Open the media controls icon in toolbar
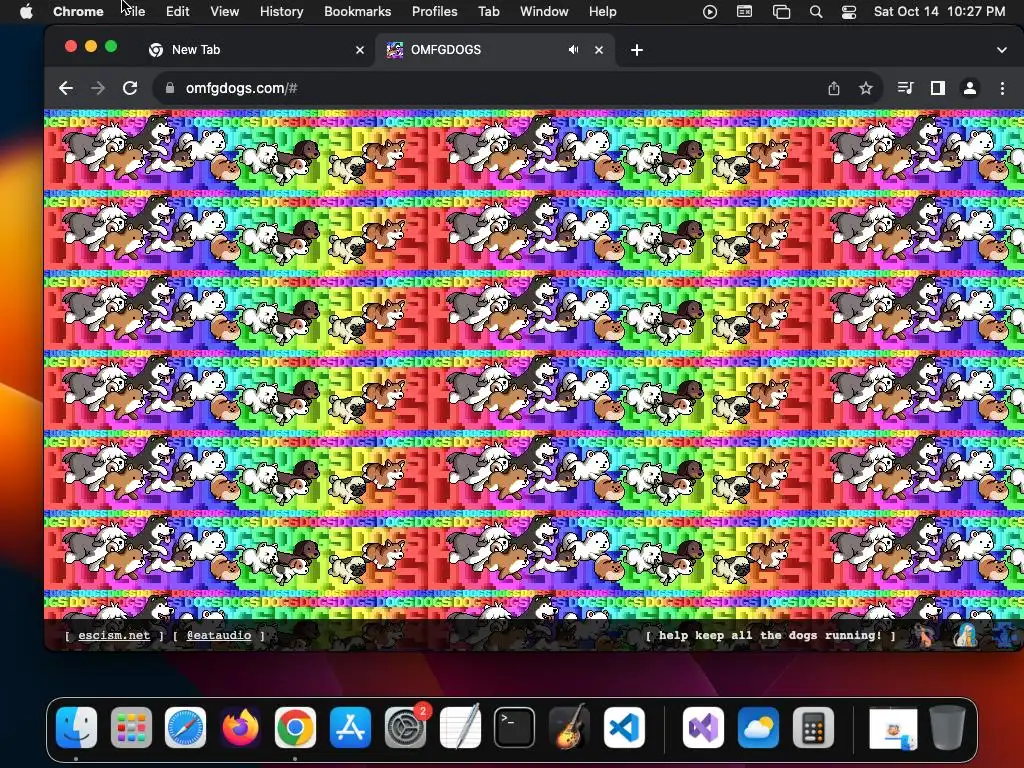The image size is (1024, 768). point(905,88)
